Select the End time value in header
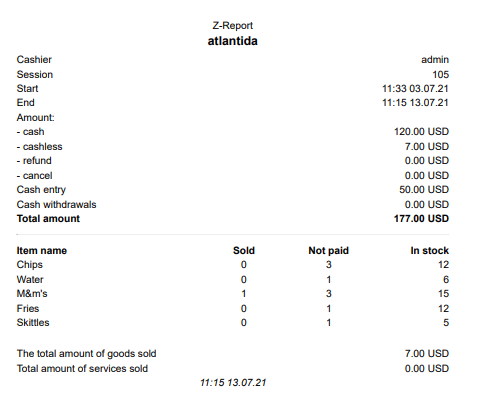Image resolution: width=478 pixels, height=395 pixels. (x=415, y=103)
